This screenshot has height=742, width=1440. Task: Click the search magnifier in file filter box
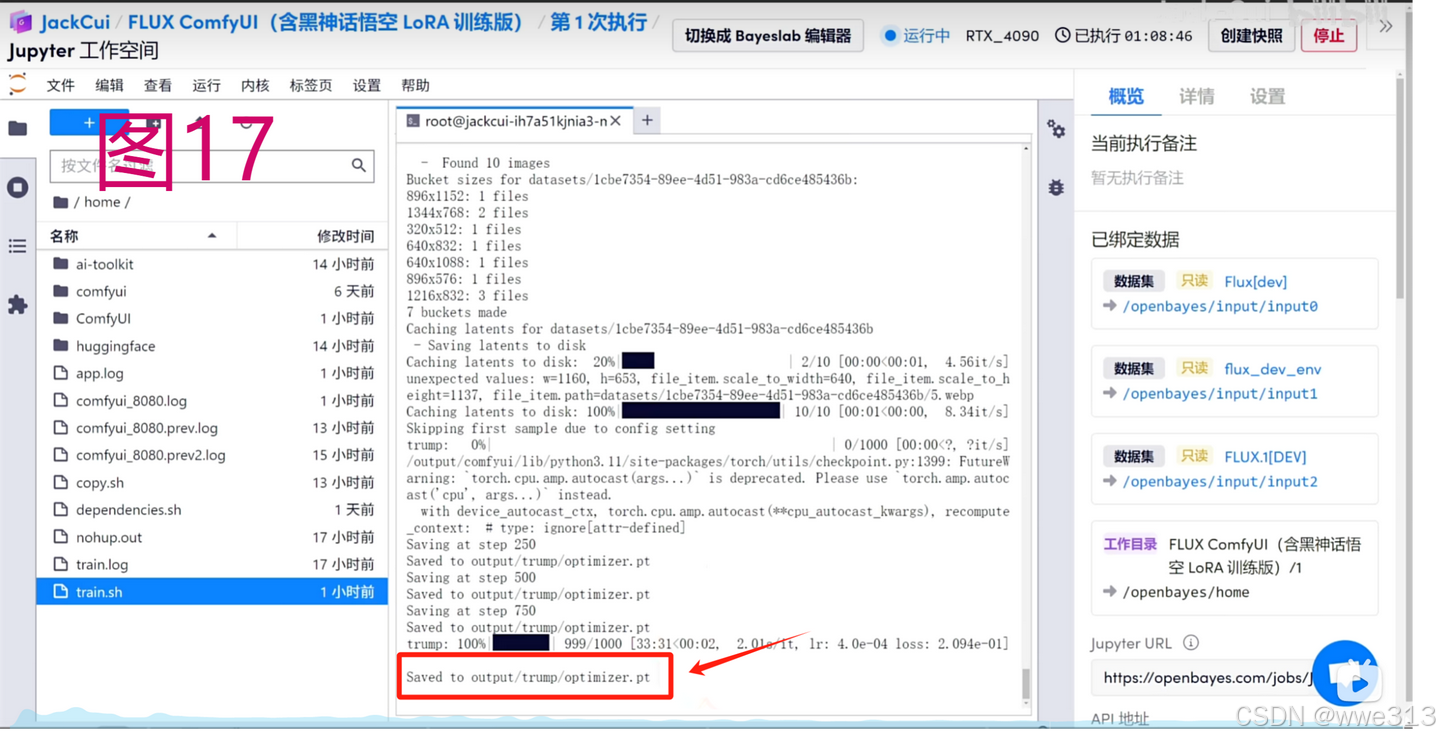[359, 165]
